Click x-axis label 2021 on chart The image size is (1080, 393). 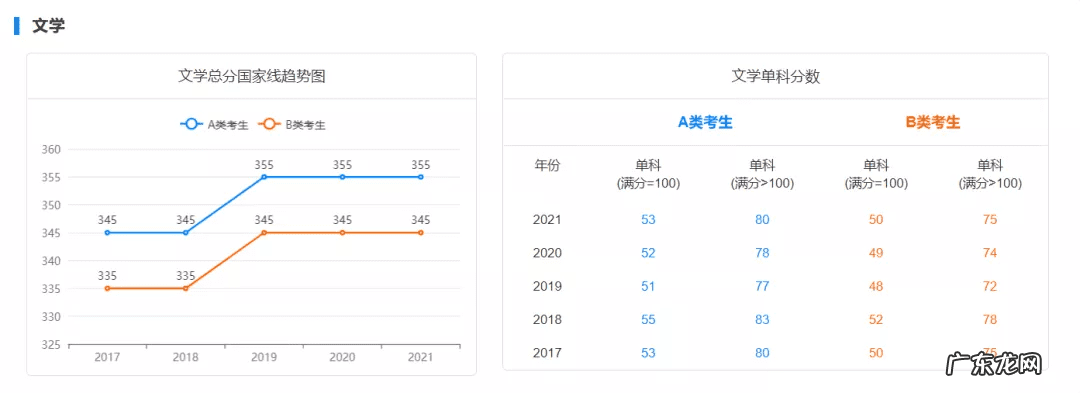pos(421,357)
